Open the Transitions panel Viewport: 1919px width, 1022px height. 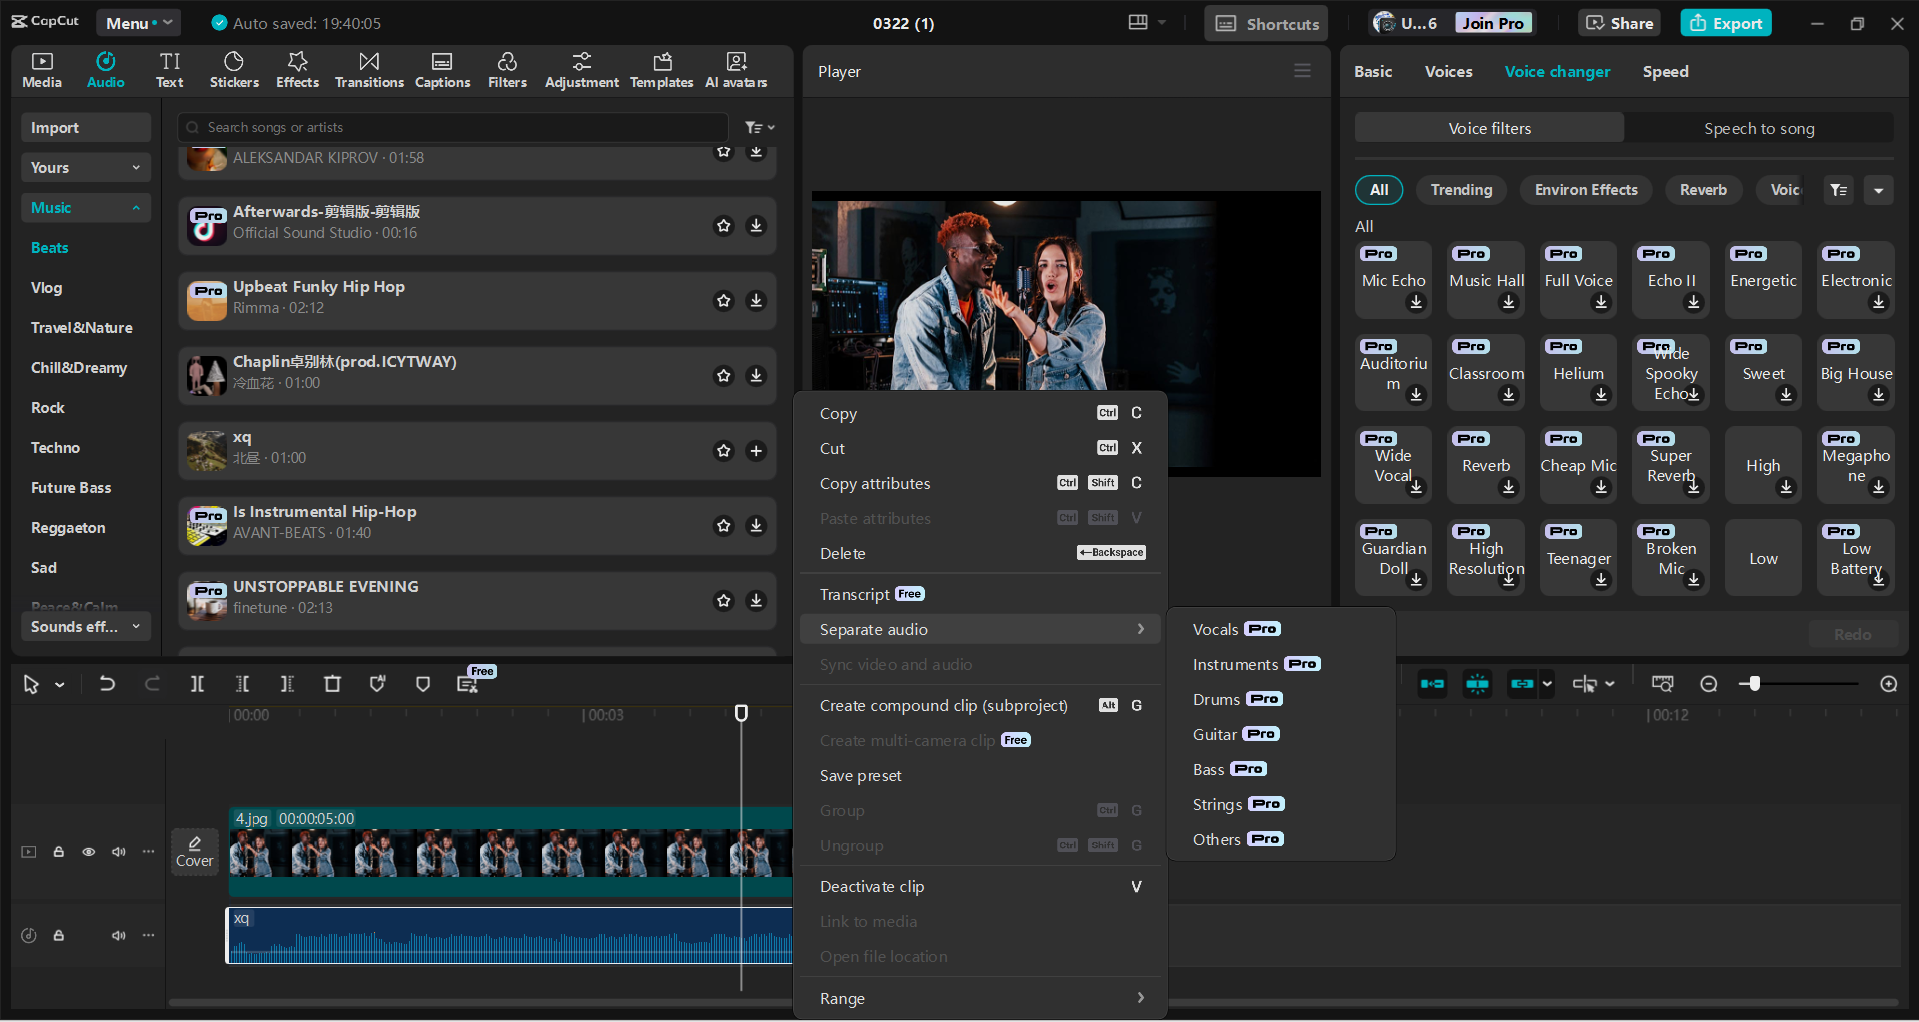[x=368, y=69]
